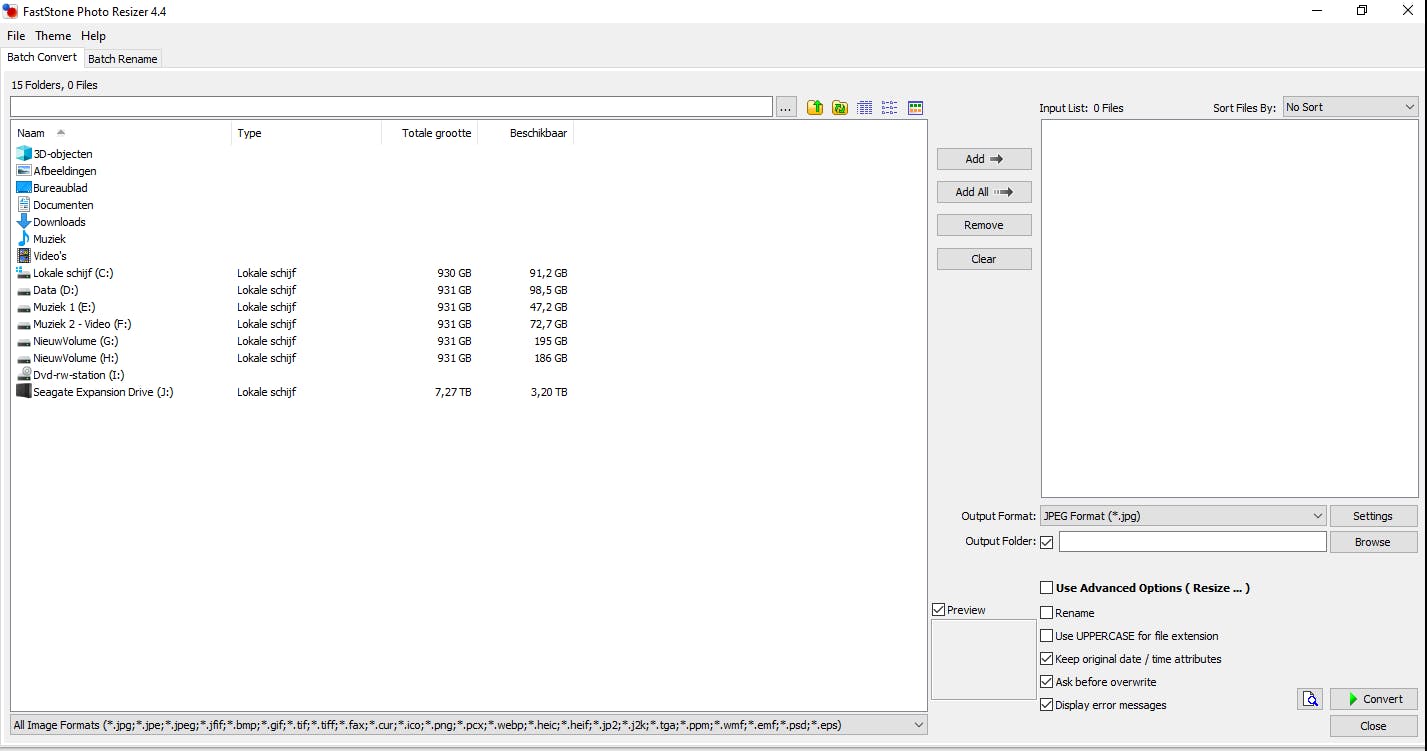Viewport: 1427px width, 751px height.
Task: Select the NieuwVolume (H:) row
Action: [294, 358]
